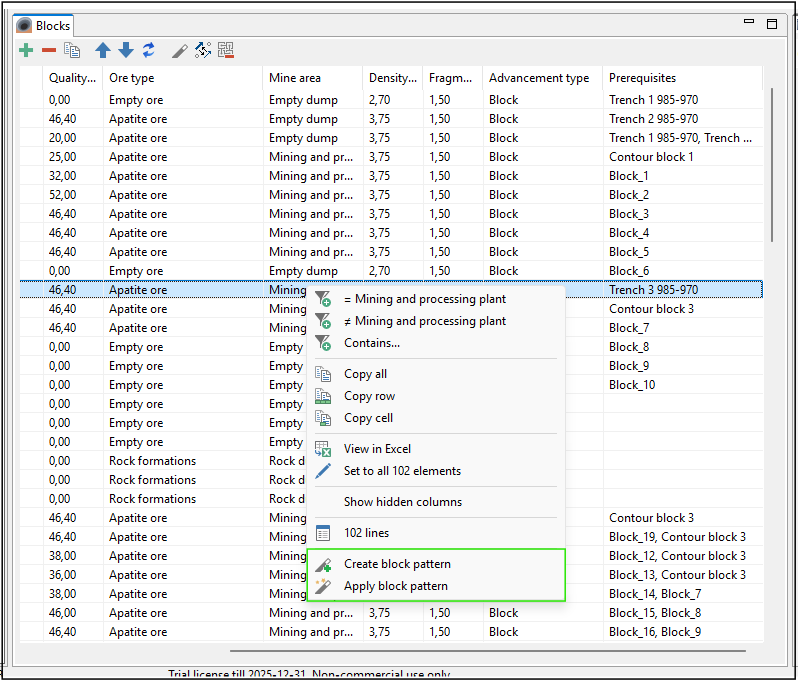Viewport: 798px width, 680px height.
Task: Click the table icon next to 102 lines
Action: [323, 533]
